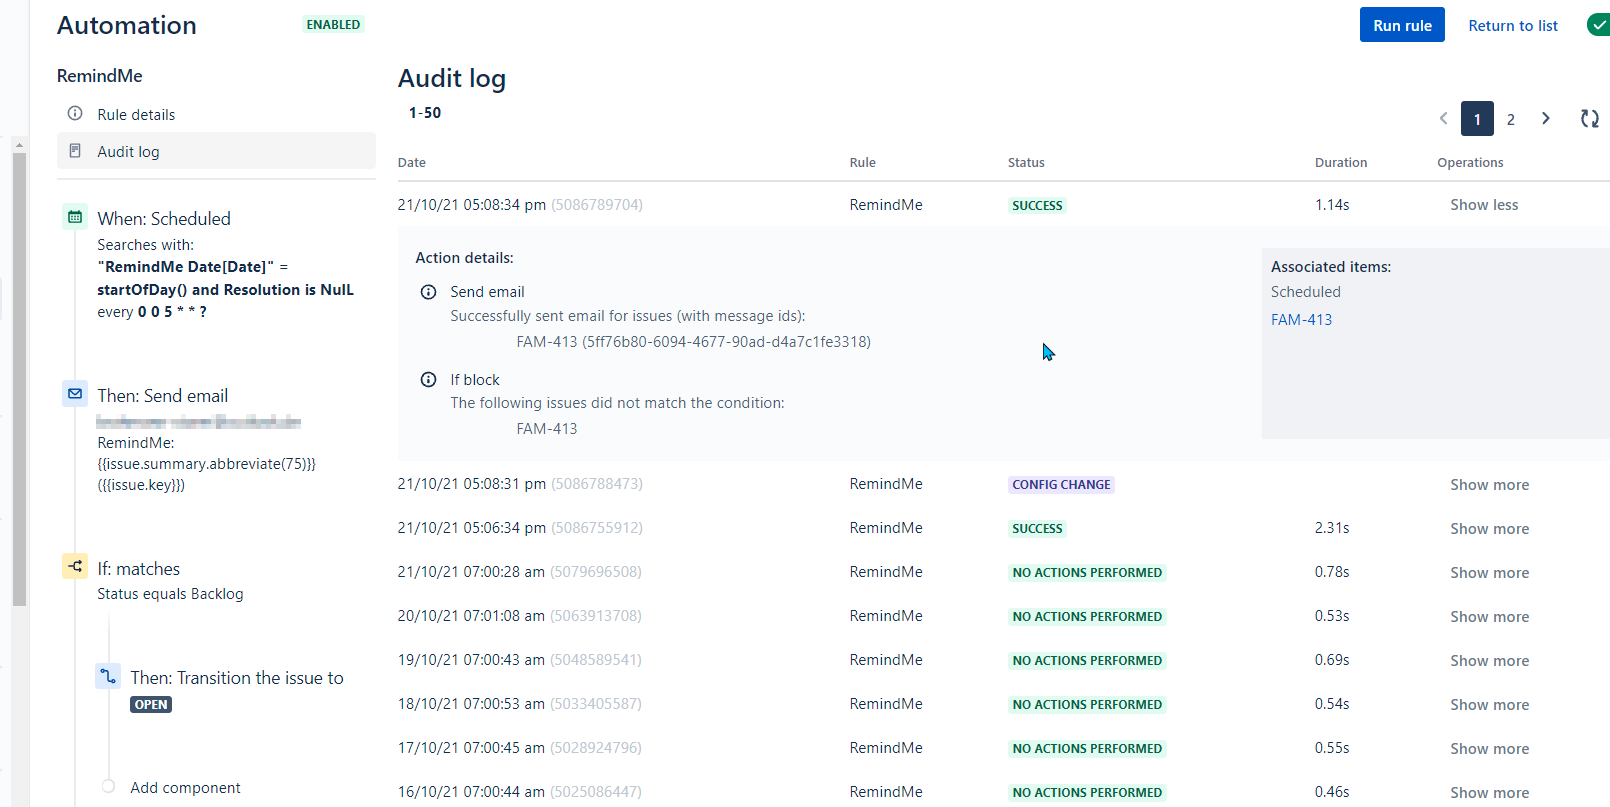Go to previous audit log page
1610x807 pixels.
coord(1443,119)
